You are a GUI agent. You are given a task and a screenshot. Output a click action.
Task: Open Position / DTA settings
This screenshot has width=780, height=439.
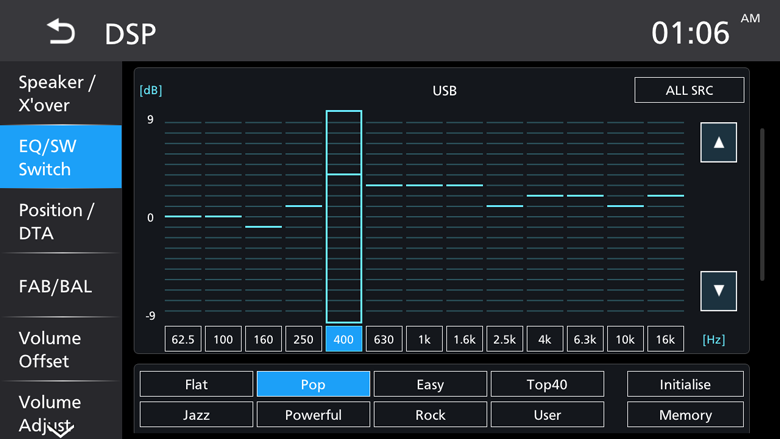pyautogui.click(x=60, y=221)
